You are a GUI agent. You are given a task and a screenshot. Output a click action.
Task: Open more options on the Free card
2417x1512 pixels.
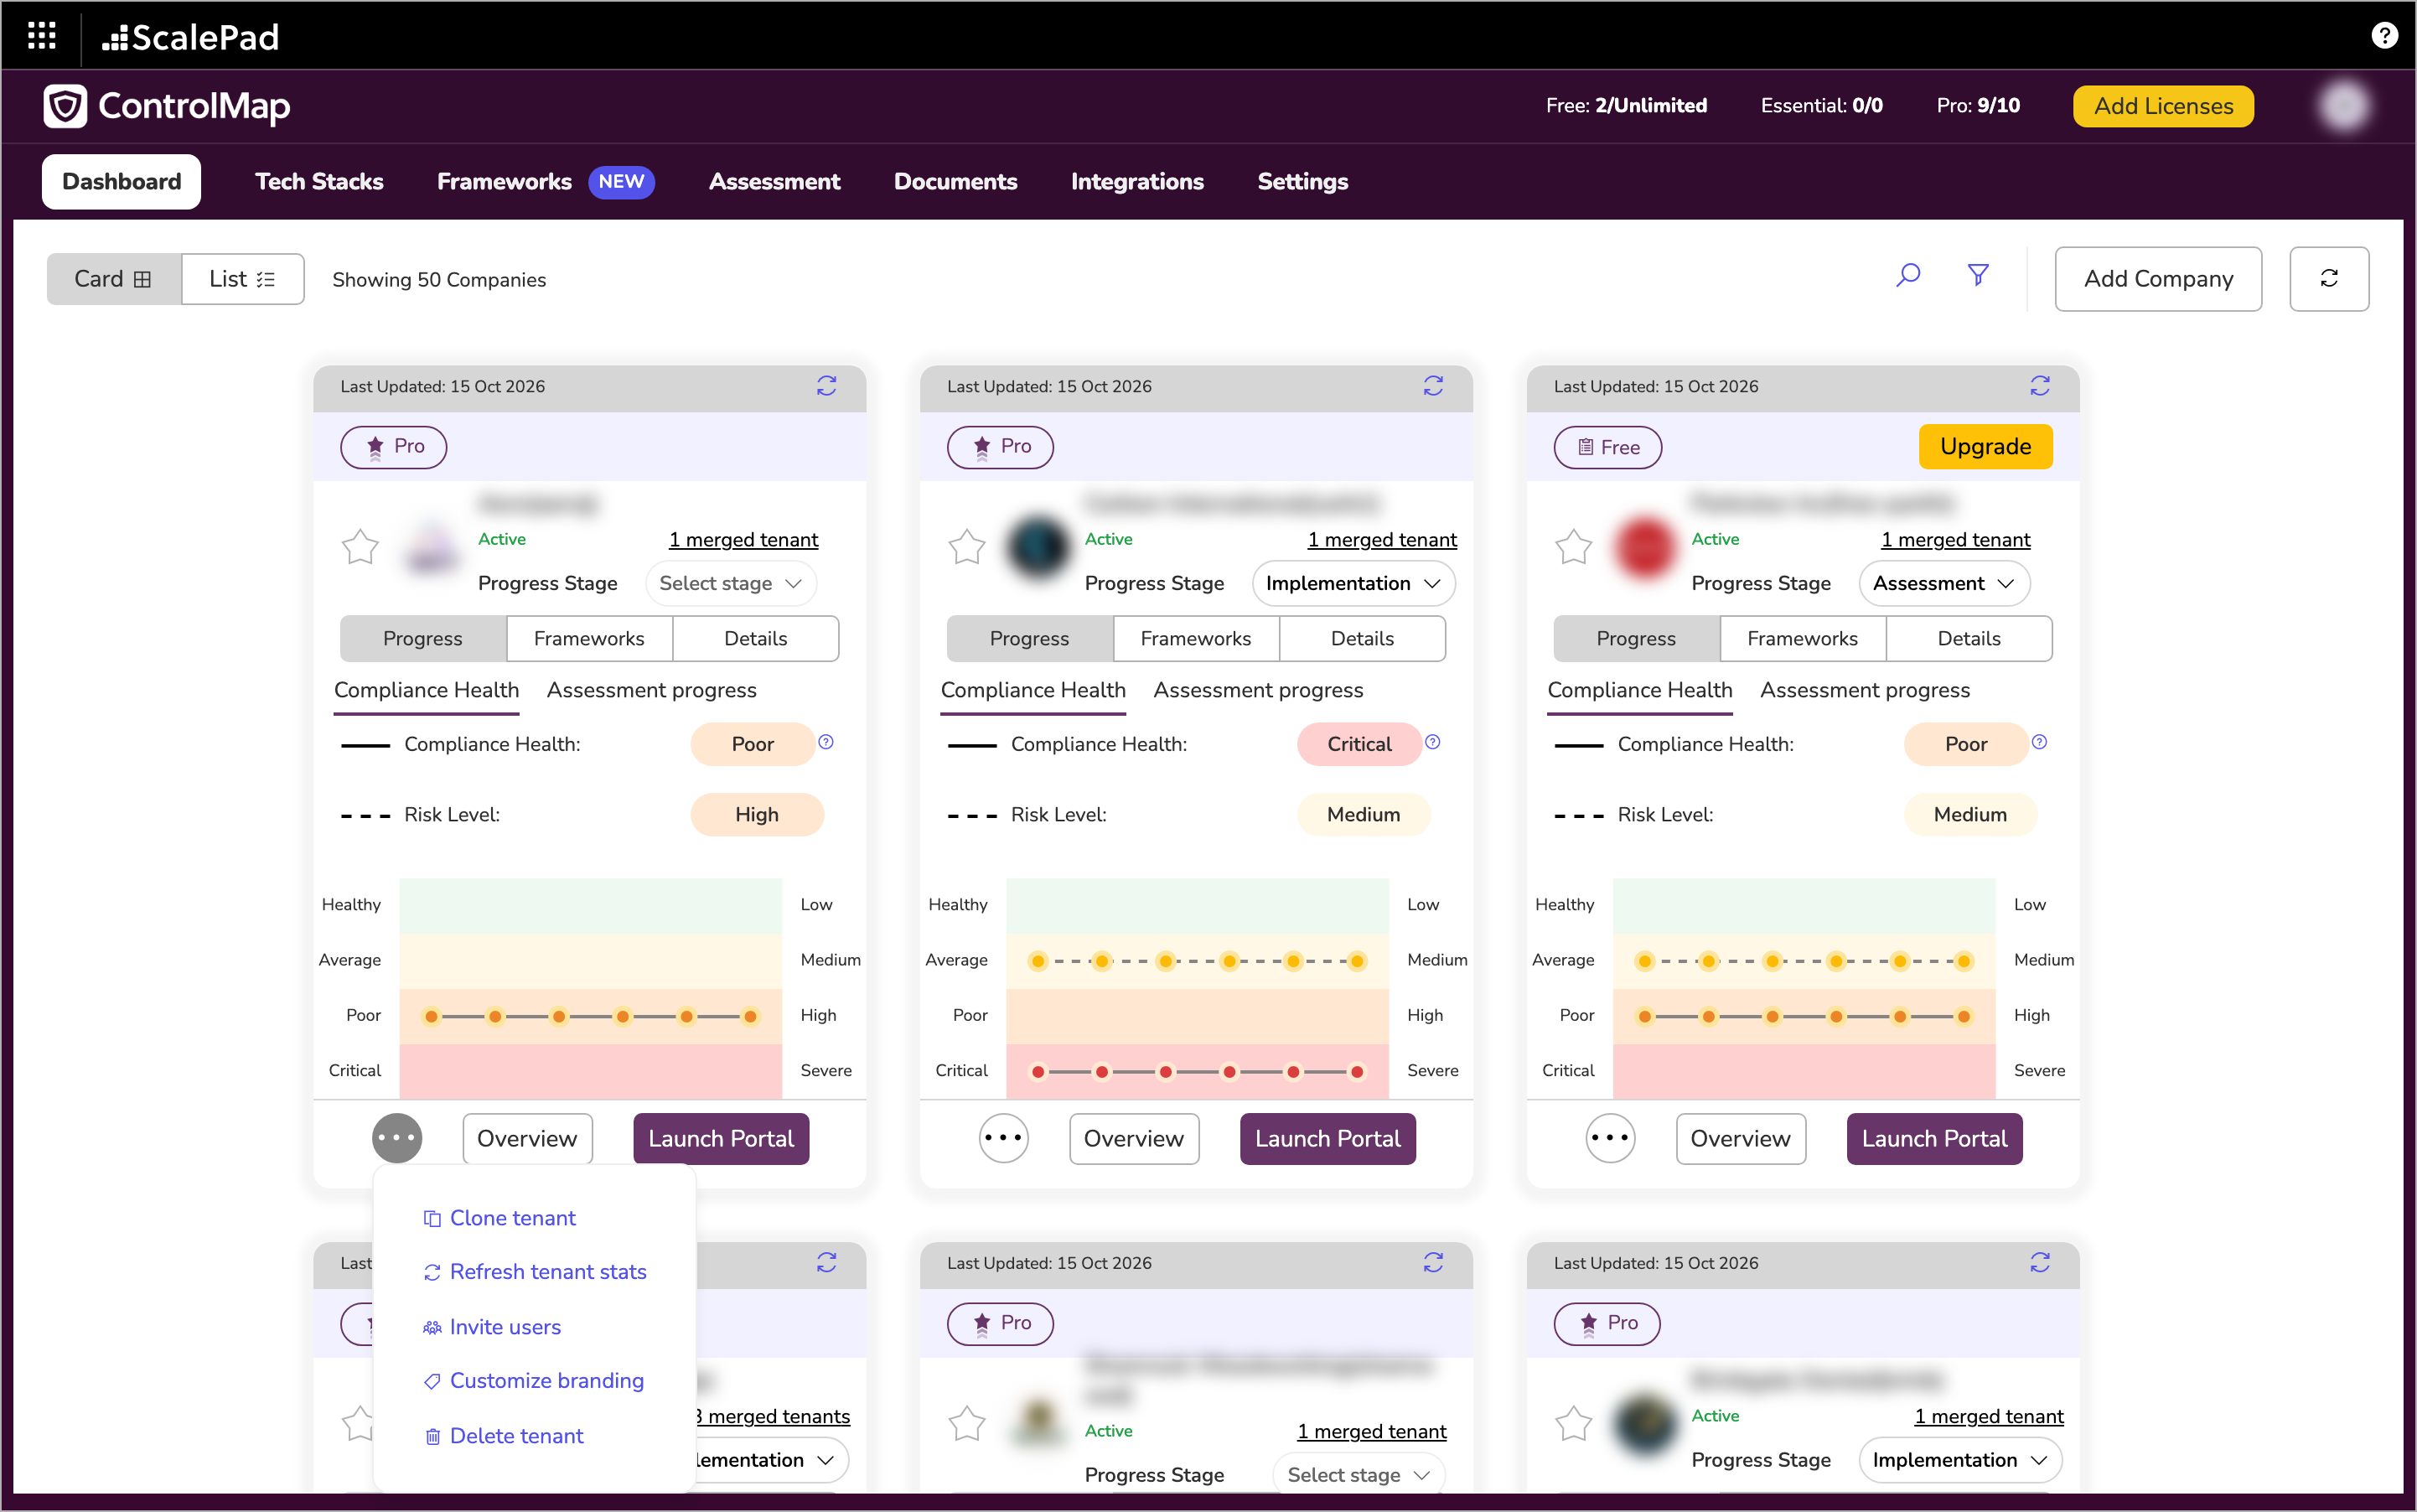[1610, 1138]
